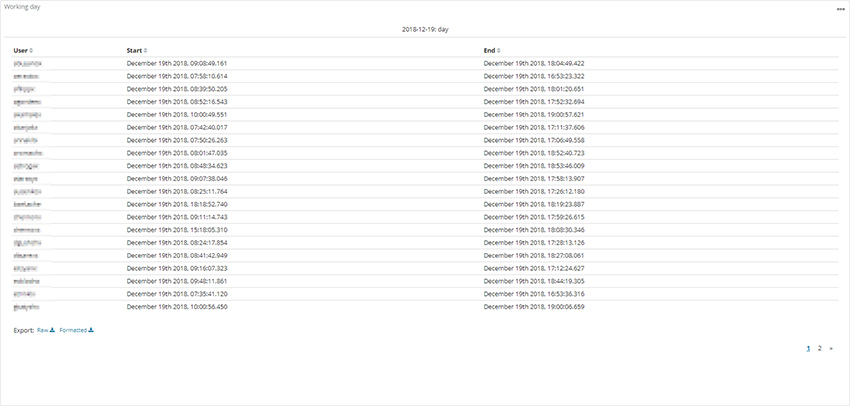Go to the next page using the arrow

(x=831, y=349)
